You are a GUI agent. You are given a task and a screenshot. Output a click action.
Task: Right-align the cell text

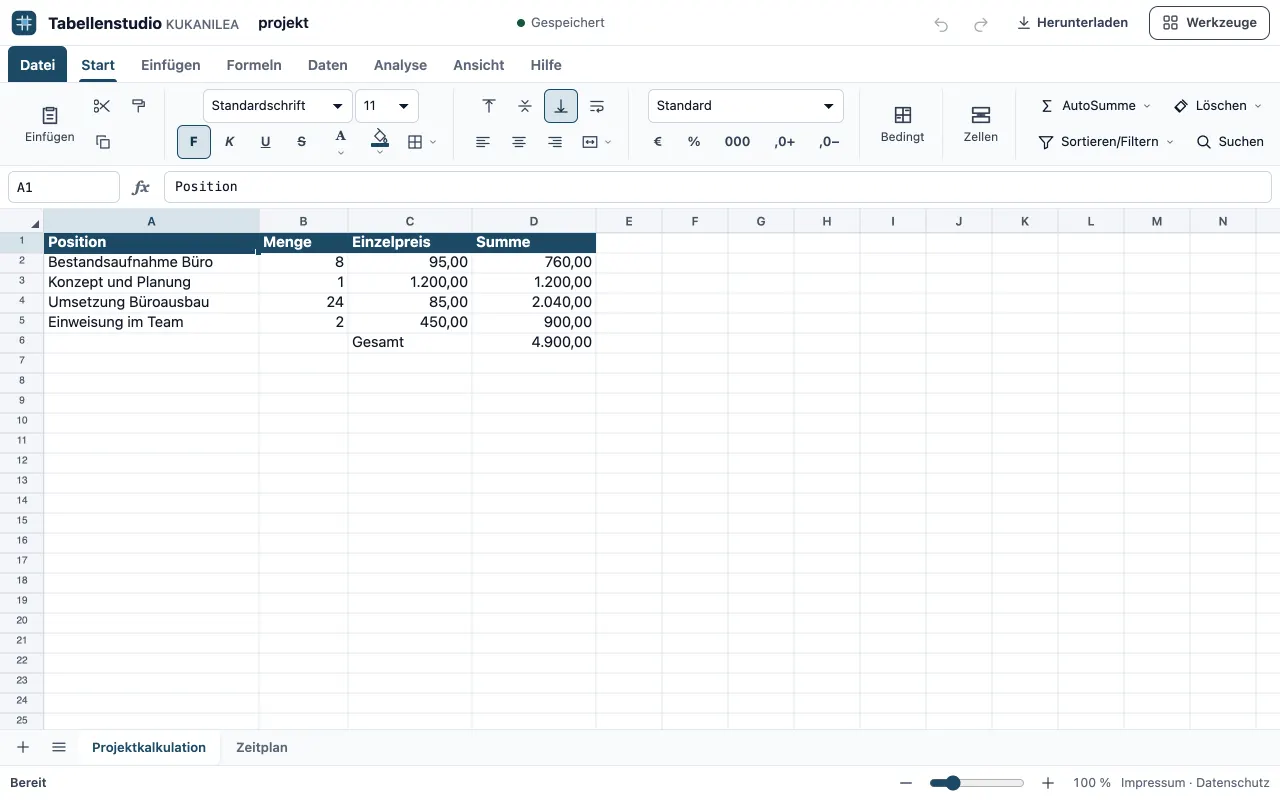[555, 142]
